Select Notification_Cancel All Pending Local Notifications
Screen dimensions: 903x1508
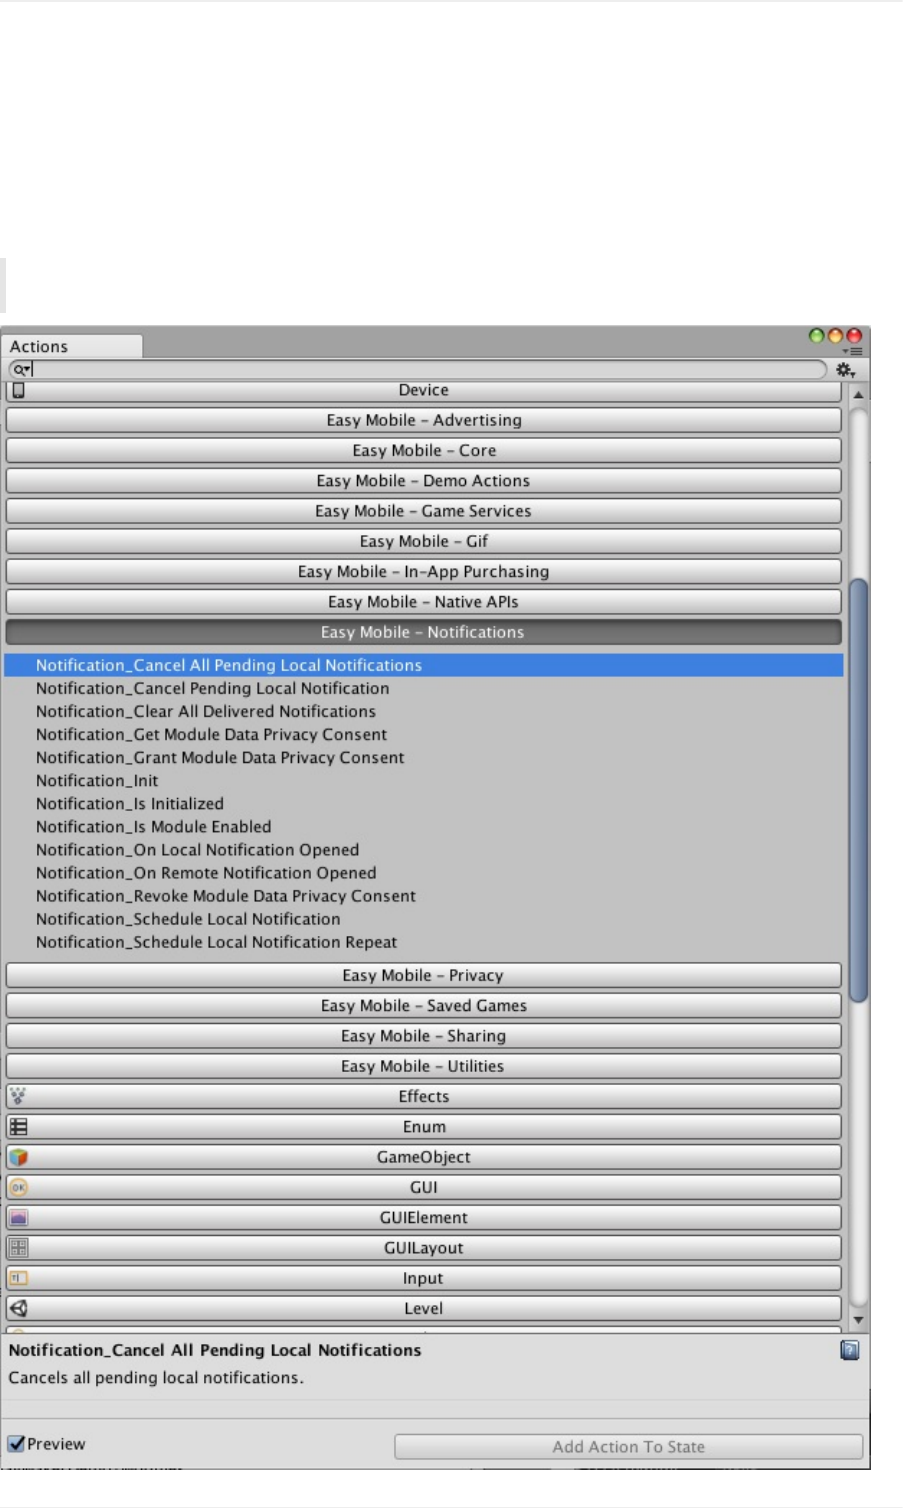(424, 665)
